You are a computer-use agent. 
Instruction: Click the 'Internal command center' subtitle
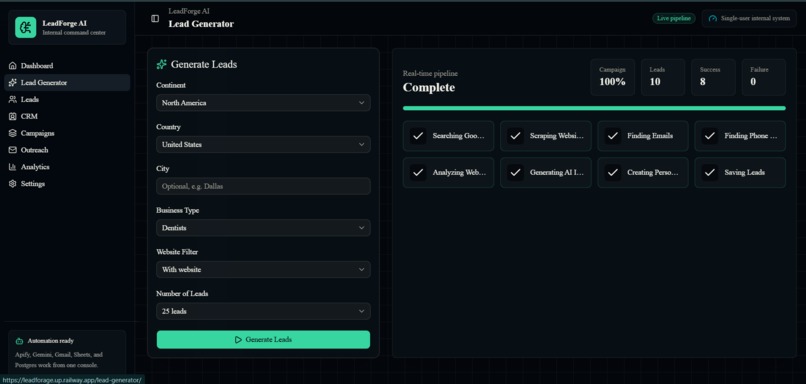coord(74,33)
